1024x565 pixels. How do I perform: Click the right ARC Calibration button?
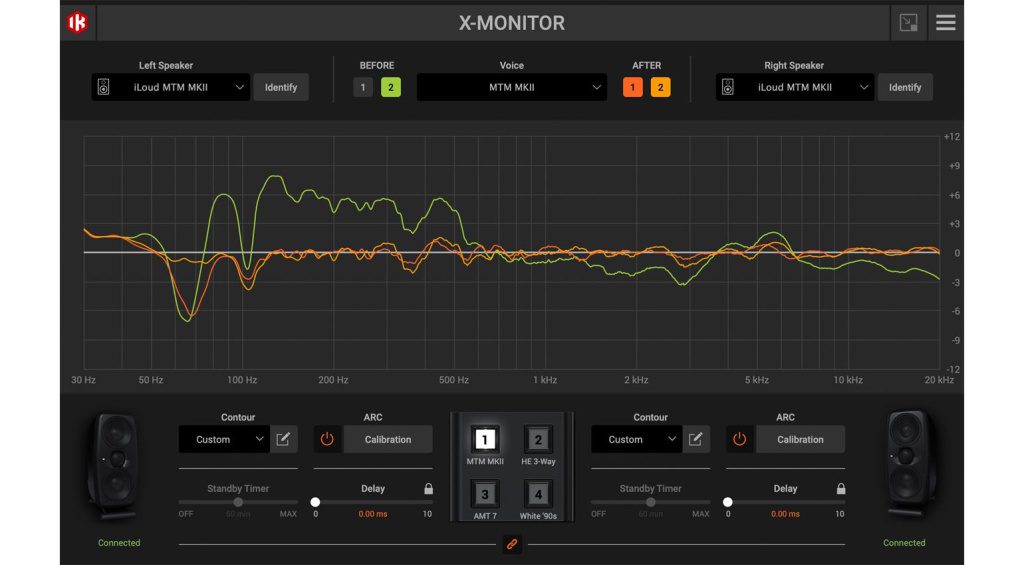click(800, 439)
